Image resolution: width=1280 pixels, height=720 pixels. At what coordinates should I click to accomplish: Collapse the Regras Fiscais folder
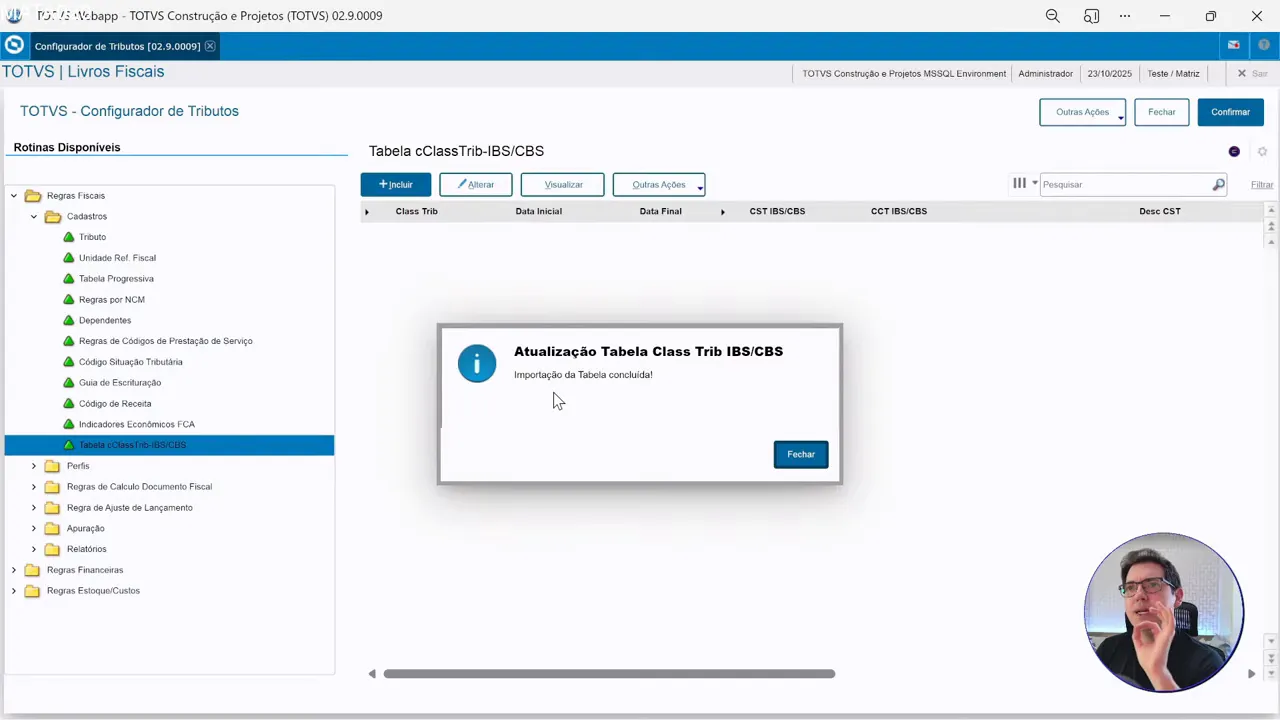coord(14,196)
